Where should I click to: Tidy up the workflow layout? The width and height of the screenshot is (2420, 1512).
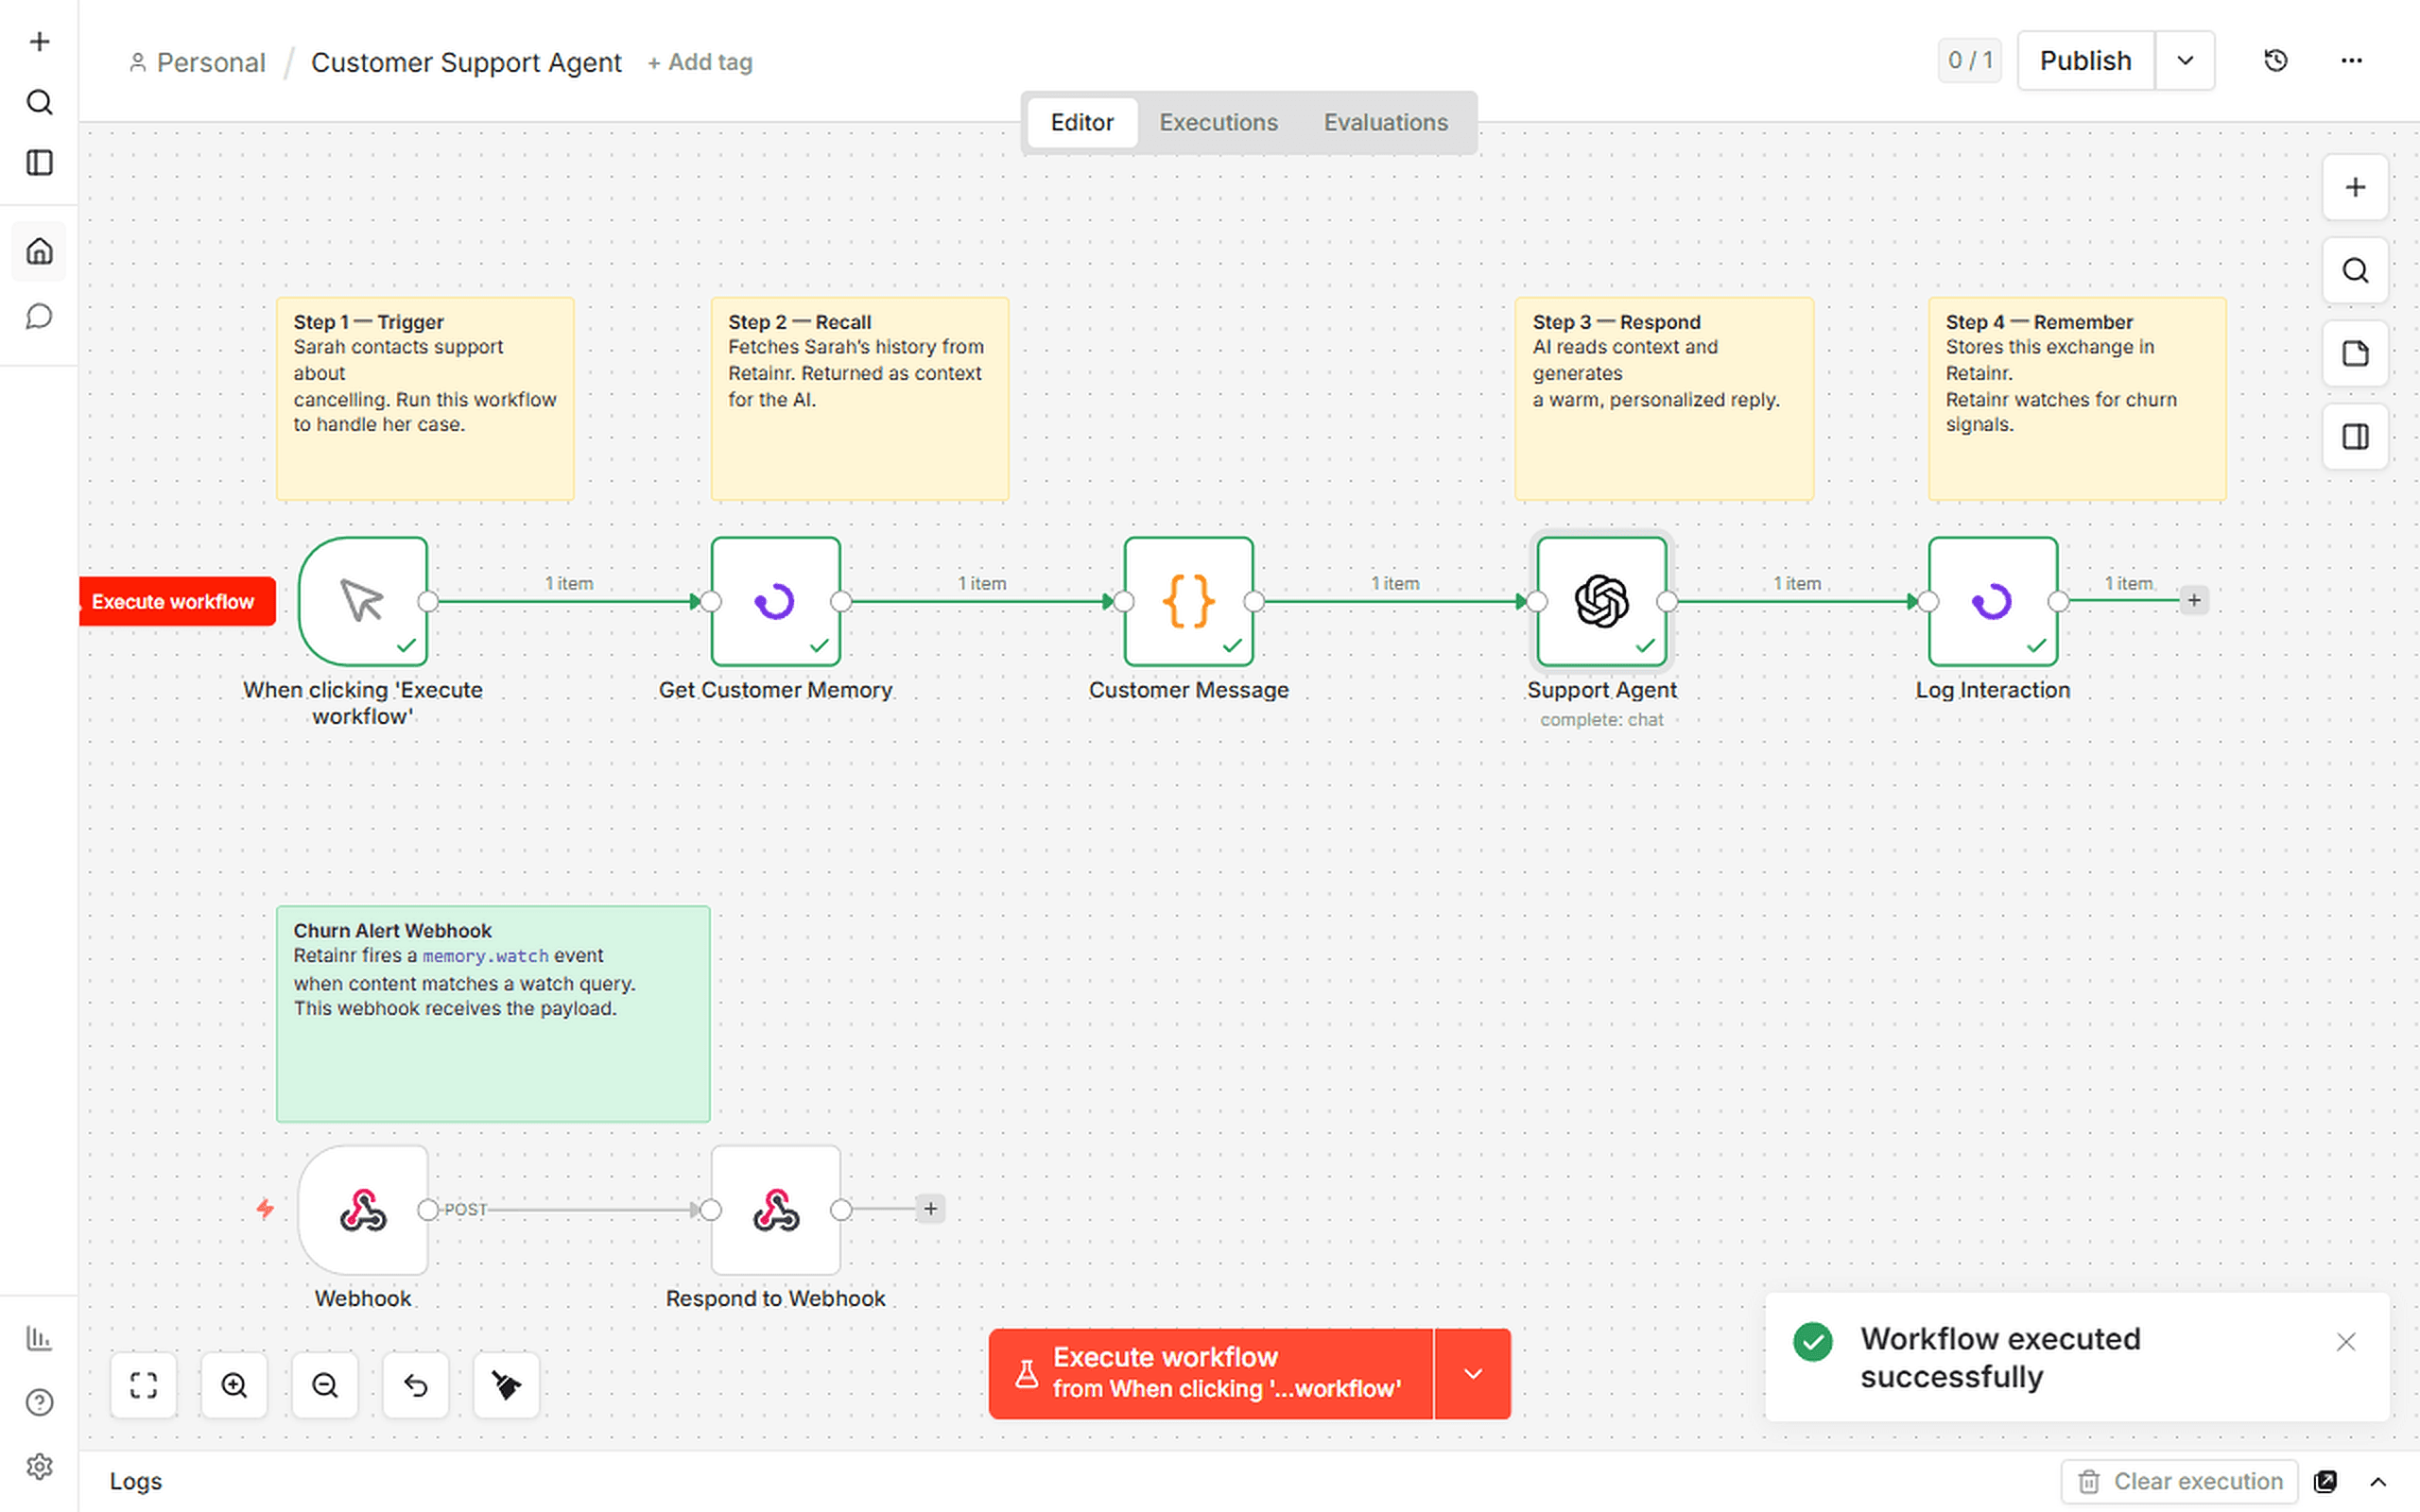pos(506,1385)
